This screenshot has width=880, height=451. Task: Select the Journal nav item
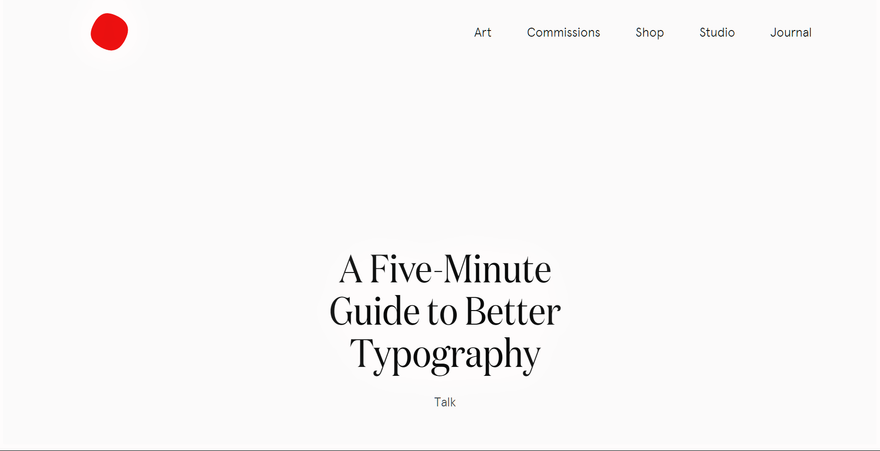pyautogui.click(x=791, y=33)
